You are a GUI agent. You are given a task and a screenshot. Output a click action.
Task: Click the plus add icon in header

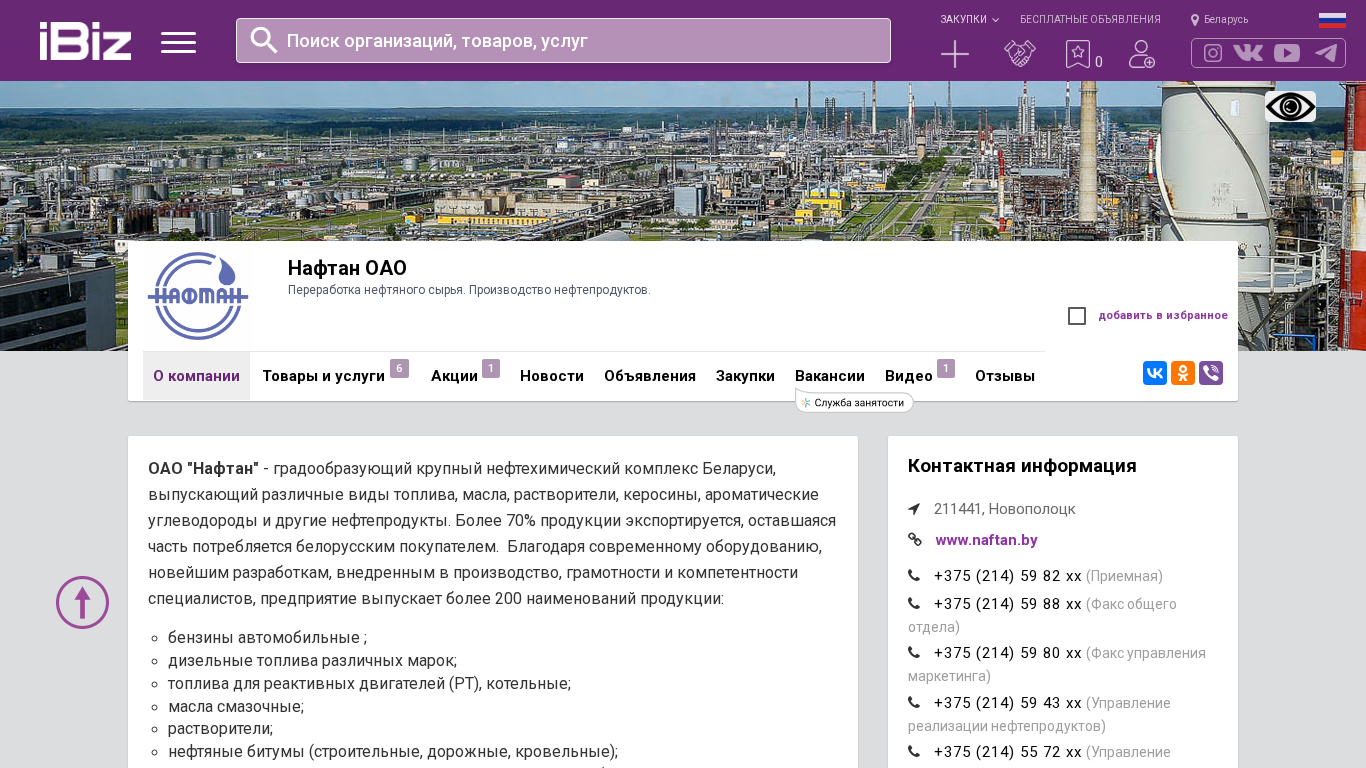pos(955,54)
